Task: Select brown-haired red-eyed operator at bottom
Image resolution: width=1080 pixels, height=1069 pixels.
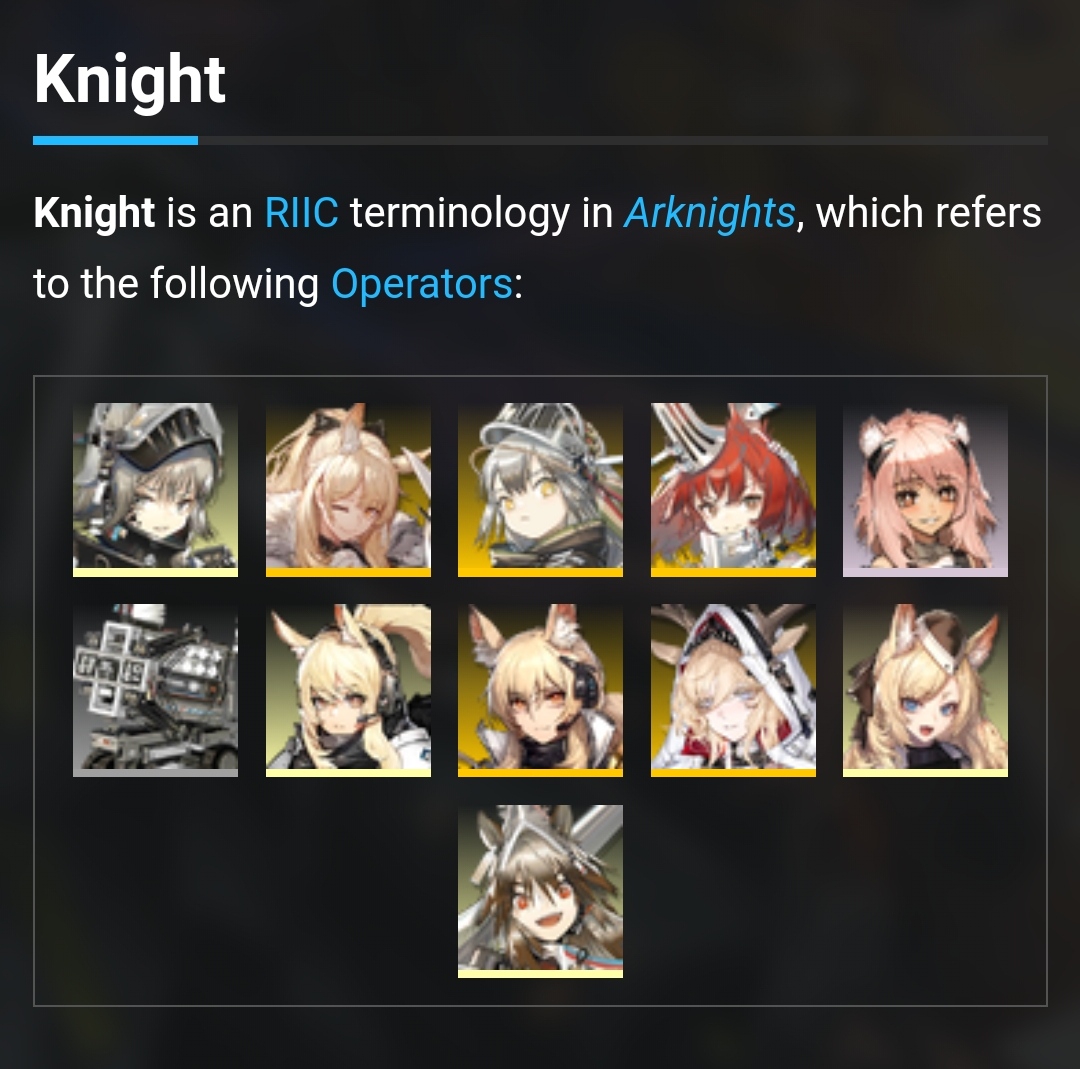Action: 540,891
